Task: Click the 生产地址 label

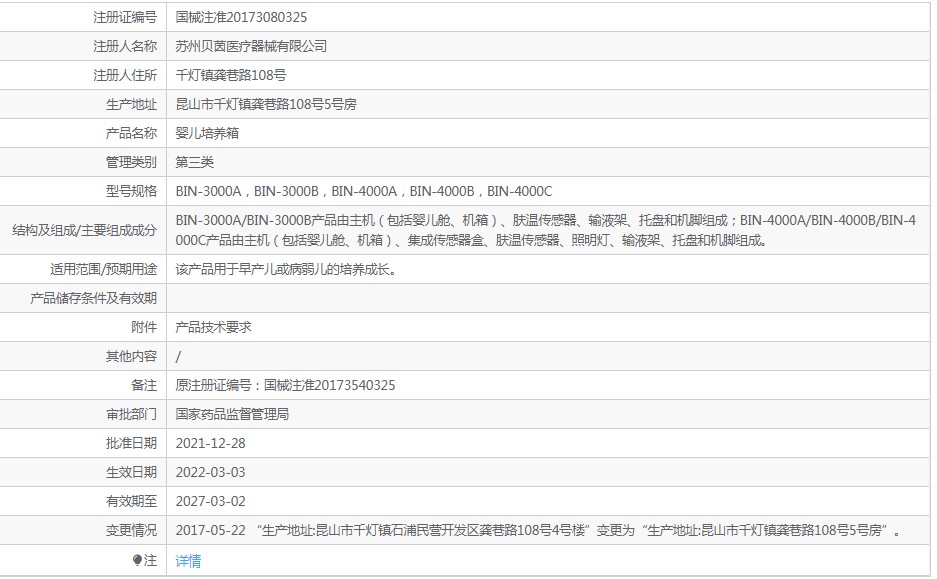Action: click(x=131, y=104)
